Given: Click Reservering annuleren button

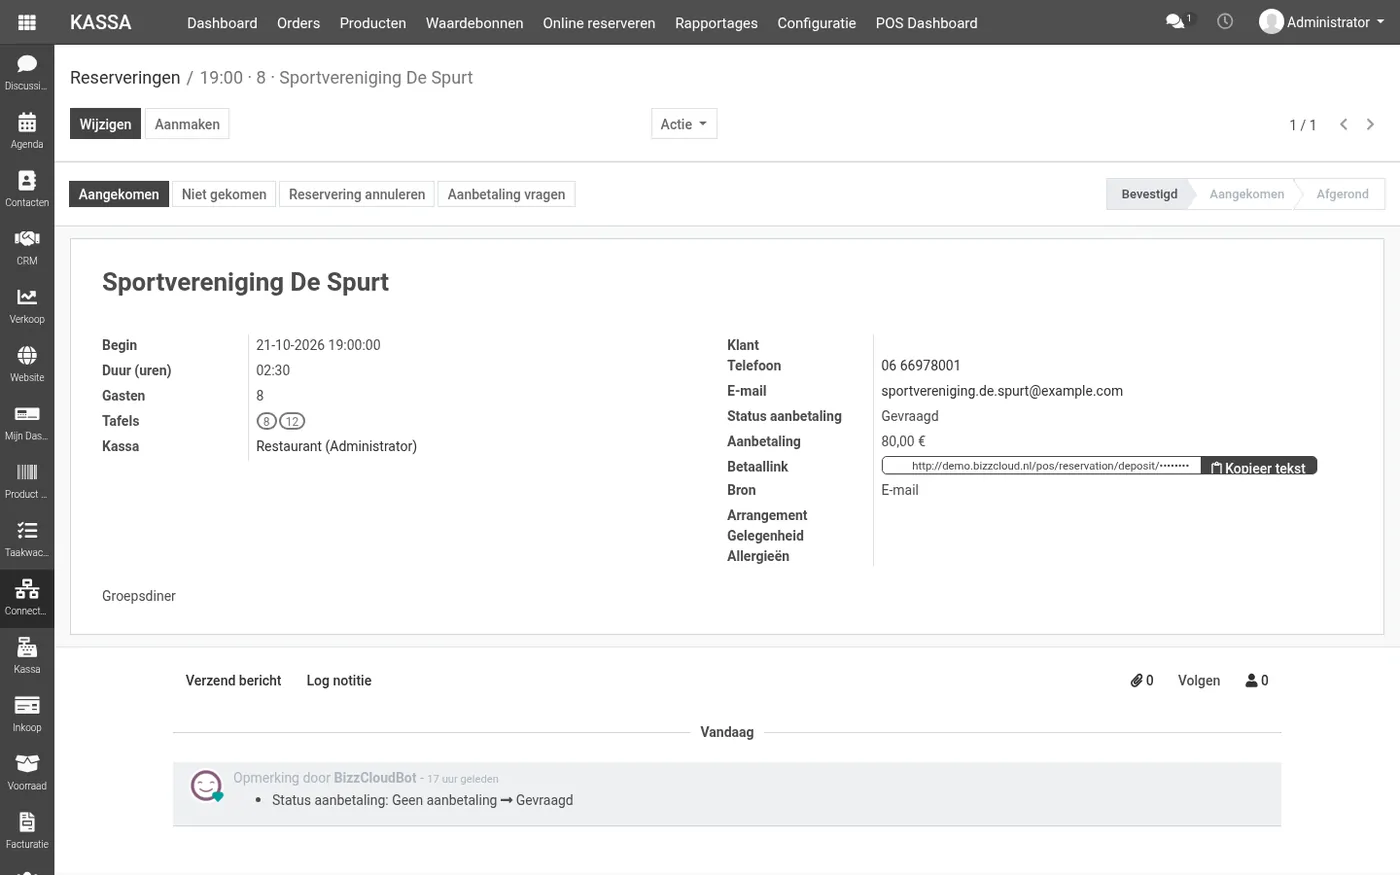Looking at the screenshot, I should [357, 194].
